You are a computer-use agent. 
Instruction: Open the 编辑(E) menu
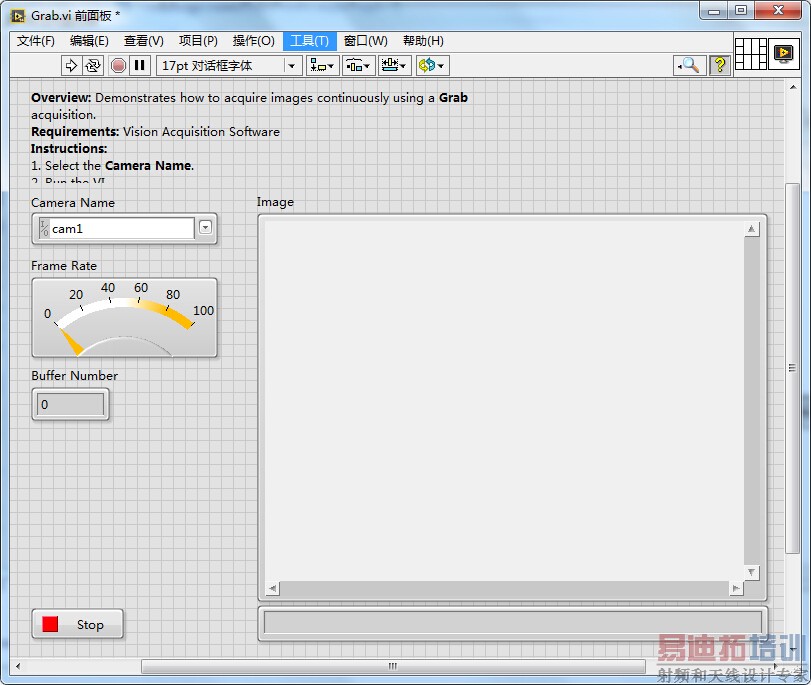[89, 41]
